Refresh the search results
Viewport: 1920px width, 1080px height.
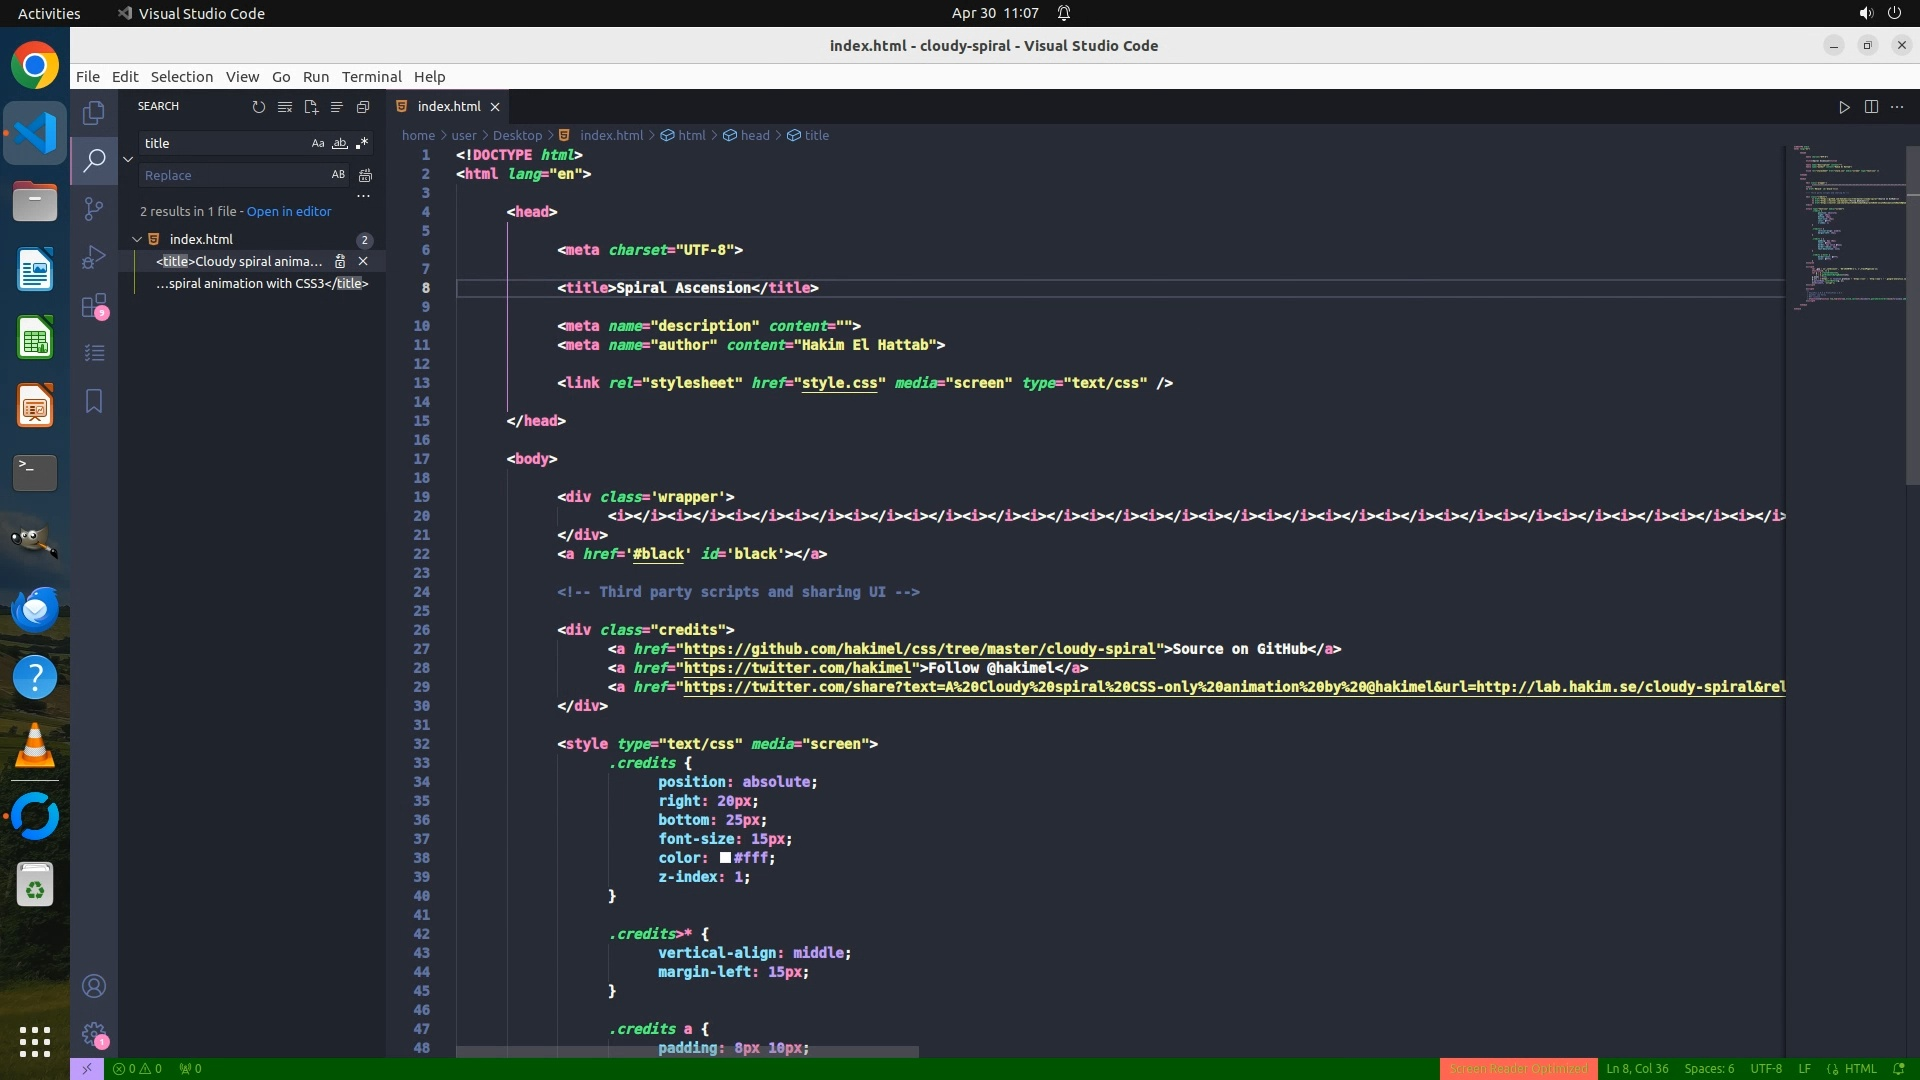tap(258, 107)
